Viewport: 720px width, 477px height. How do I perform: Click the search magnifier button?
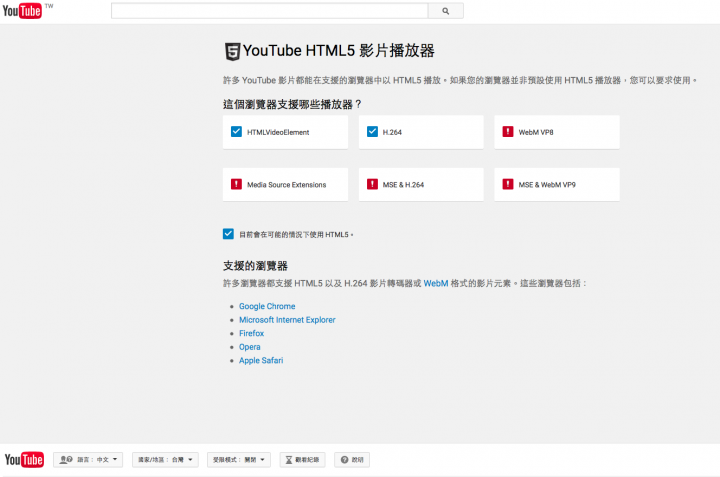[x=445, y=11]
